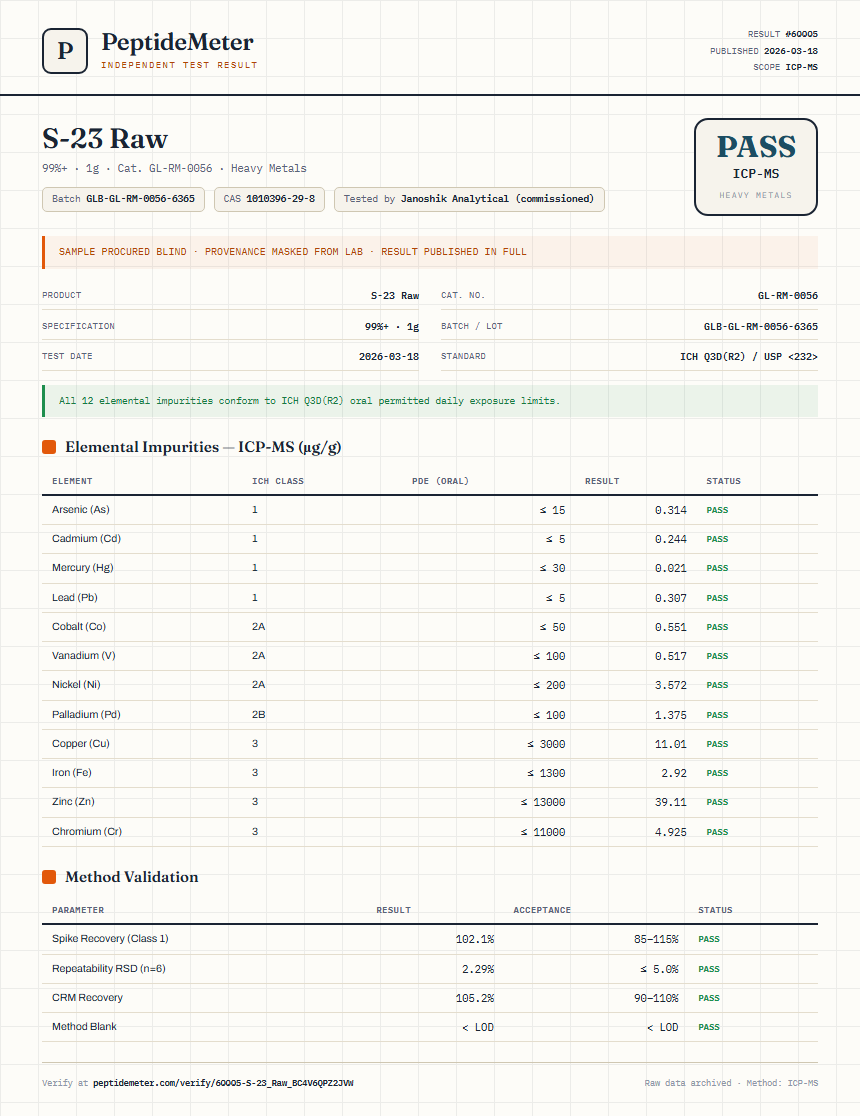Click the PASS ICP-MS result badge
Viewport: 860px width, 1116px height.
click(755, 167)
